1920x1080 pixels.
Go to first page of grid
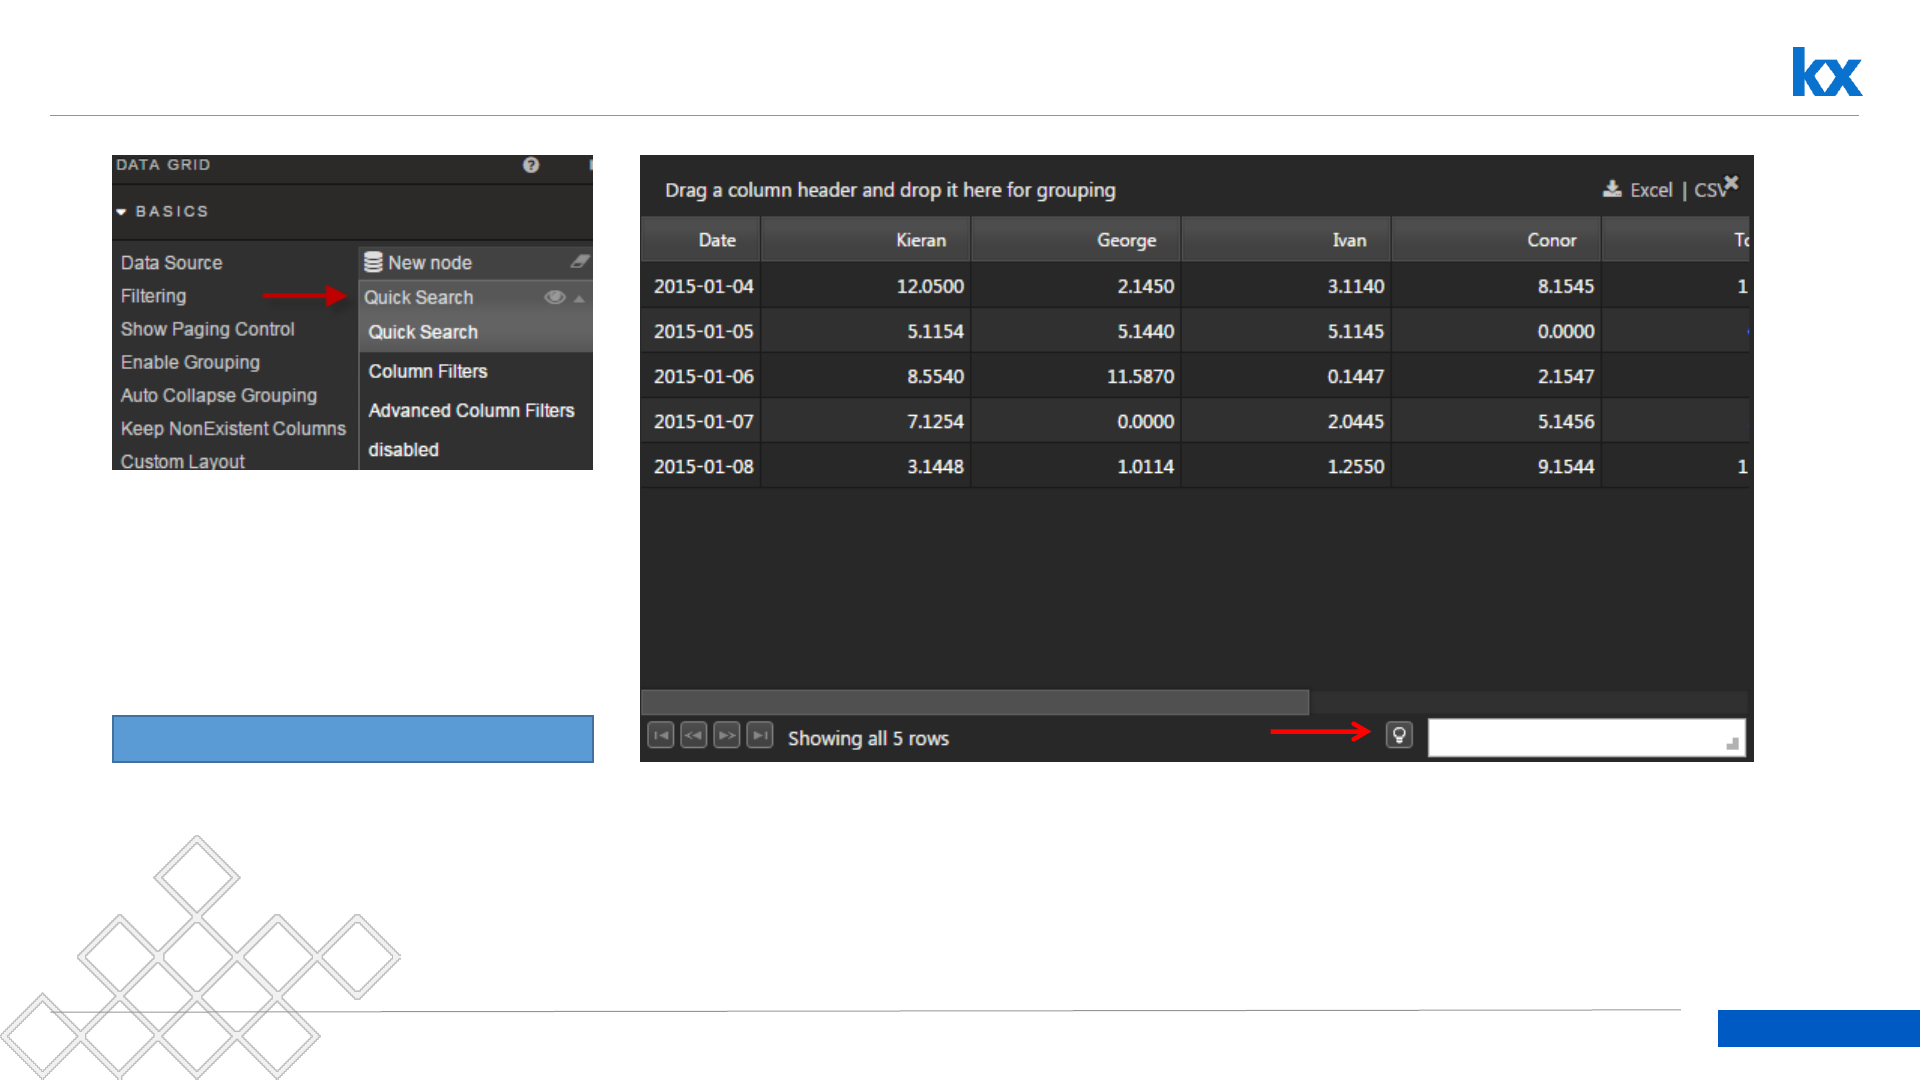pos(661,736)
